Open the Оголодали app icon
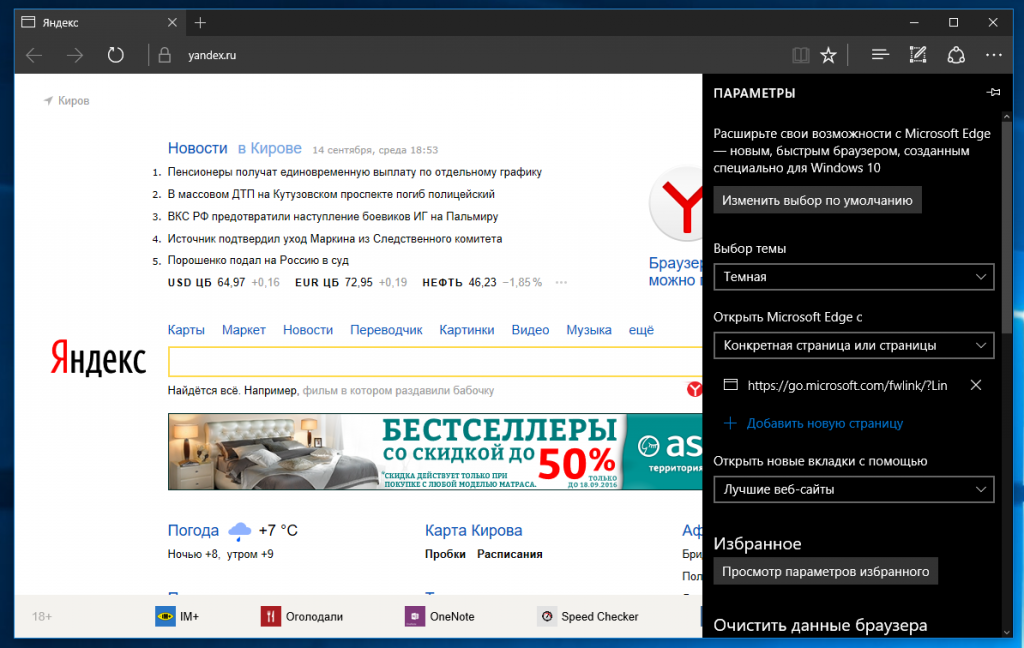This screenshot has height=648, width=1024. coord(270,616)
